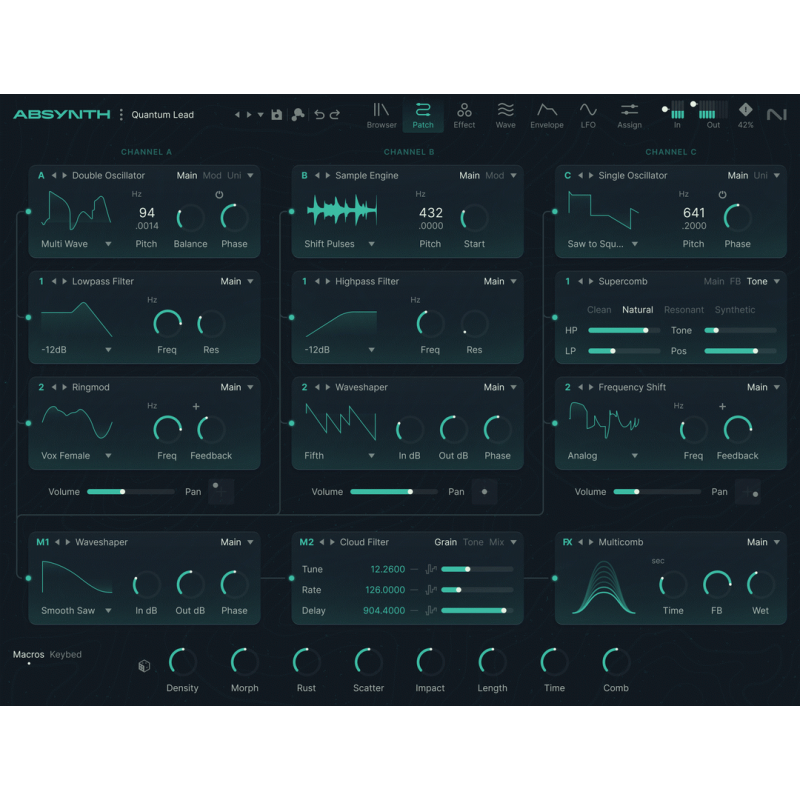Click the plus icon in Ringmod module
This screenshot has height=800, width=800.
pos(196,407)
